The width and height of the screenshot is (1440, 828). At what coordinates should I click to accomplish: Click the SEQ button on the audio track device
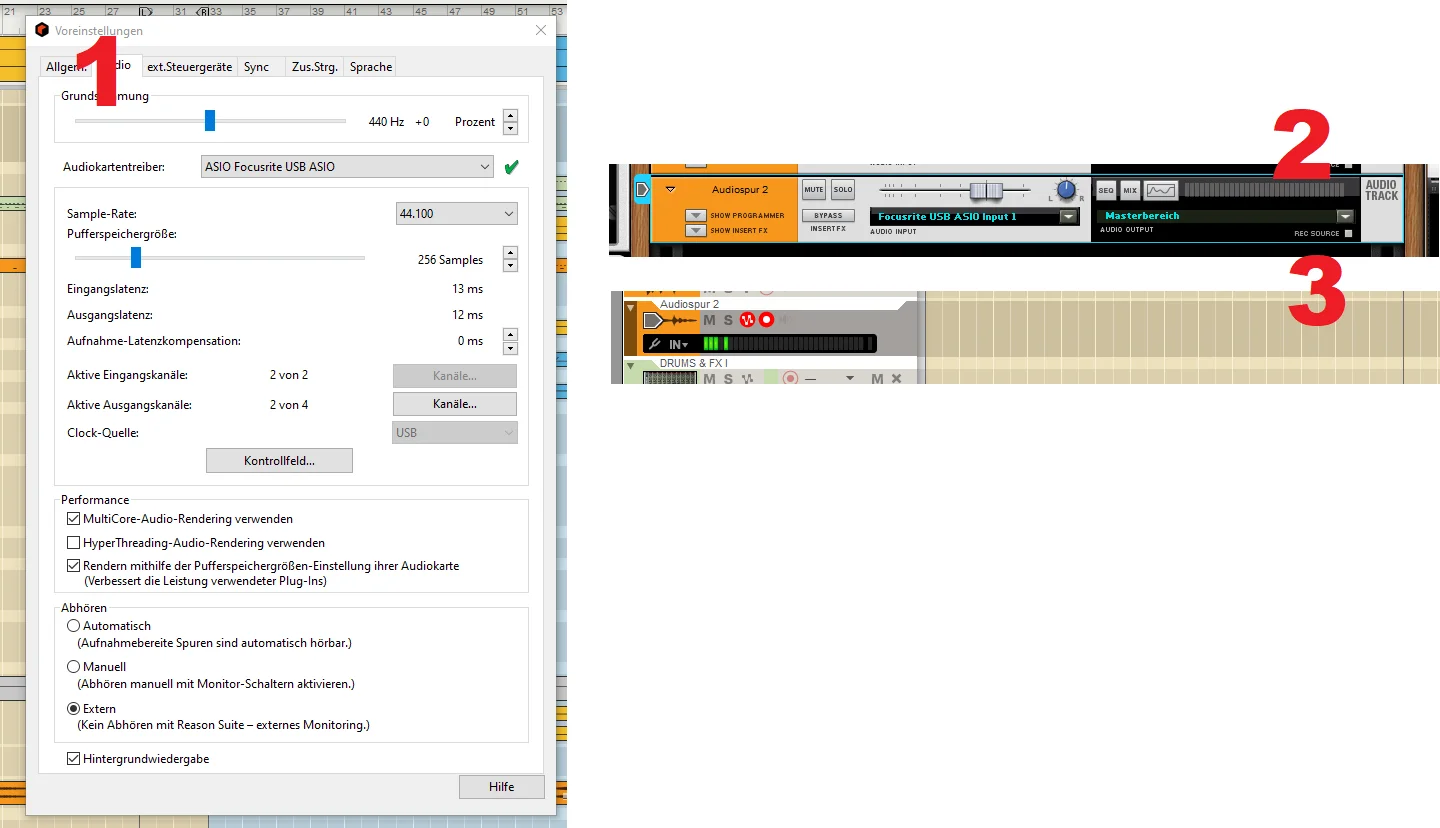coord(1106,190)
